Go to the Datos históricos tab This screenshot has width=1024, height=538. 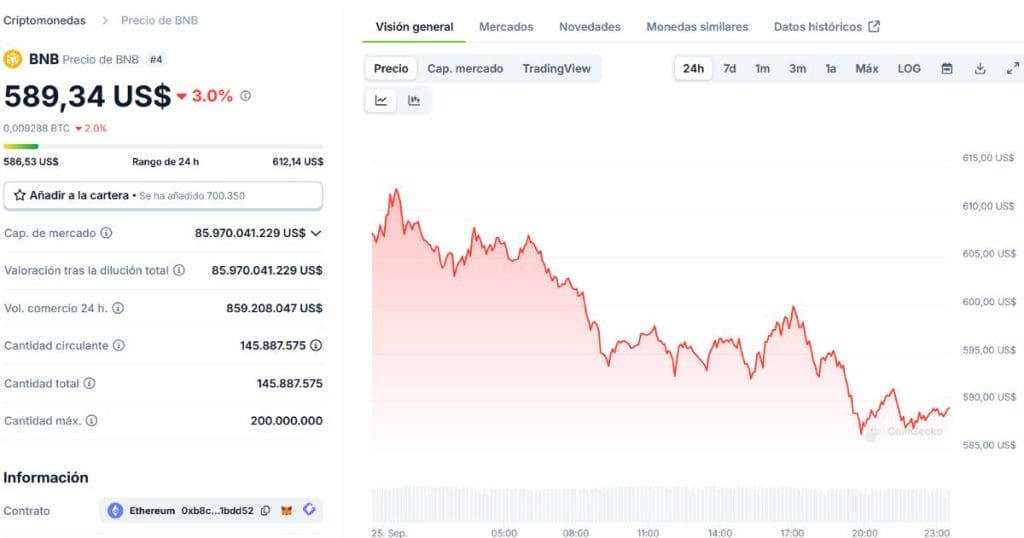coord(826,27)
